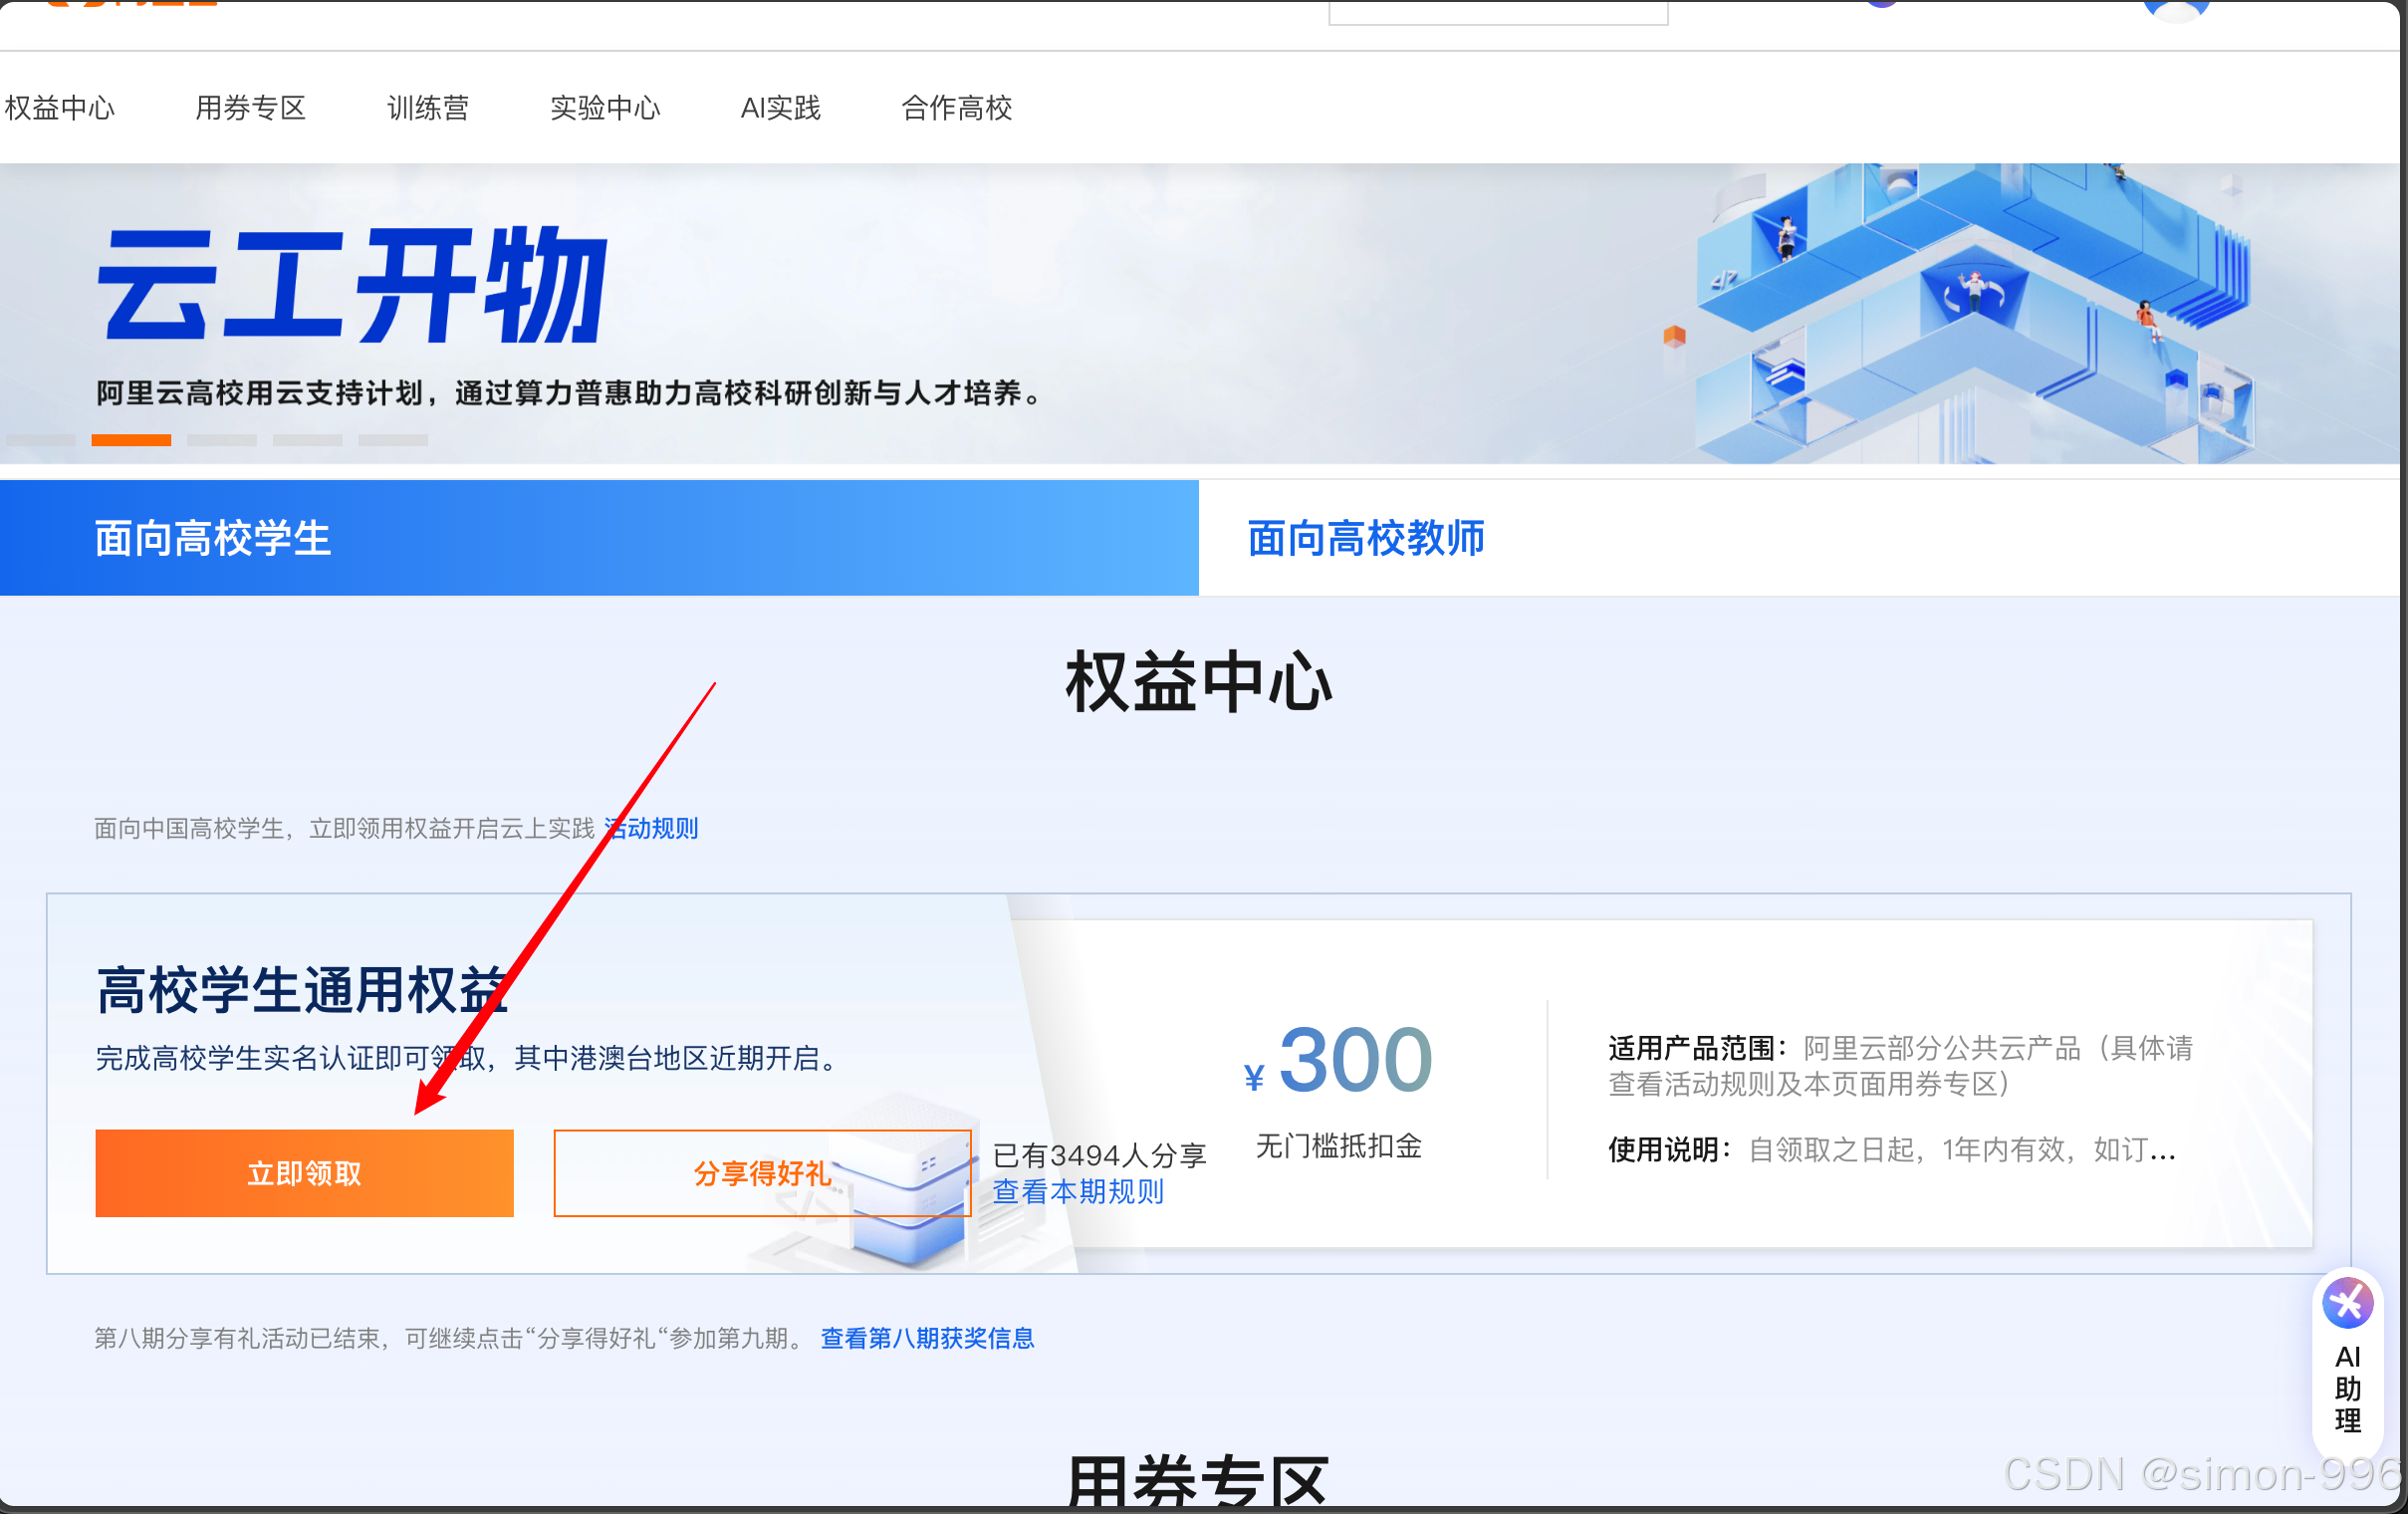Open 权益中心 in the navigation bar
2408x1514 pixels.
pyautogui.click(x=59, y=108)
